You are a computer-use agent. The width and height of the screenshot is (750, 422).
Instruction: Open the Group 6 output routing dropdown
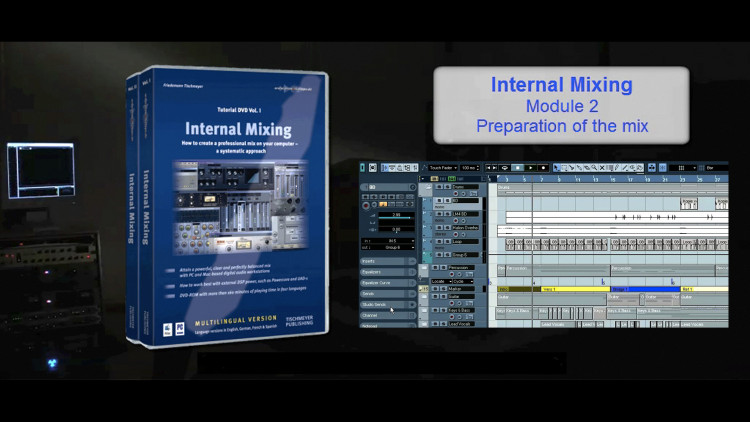(388, 247)
